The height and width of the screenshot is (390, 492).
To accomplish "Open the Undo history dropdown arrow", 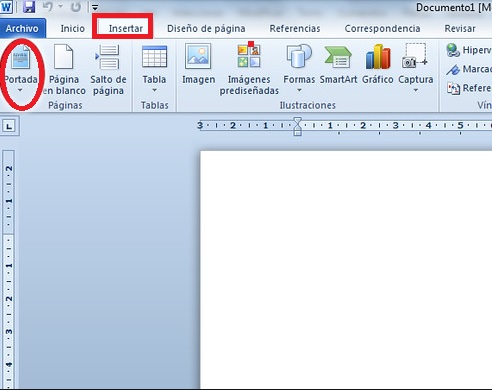I will click(x=61, y=7).
